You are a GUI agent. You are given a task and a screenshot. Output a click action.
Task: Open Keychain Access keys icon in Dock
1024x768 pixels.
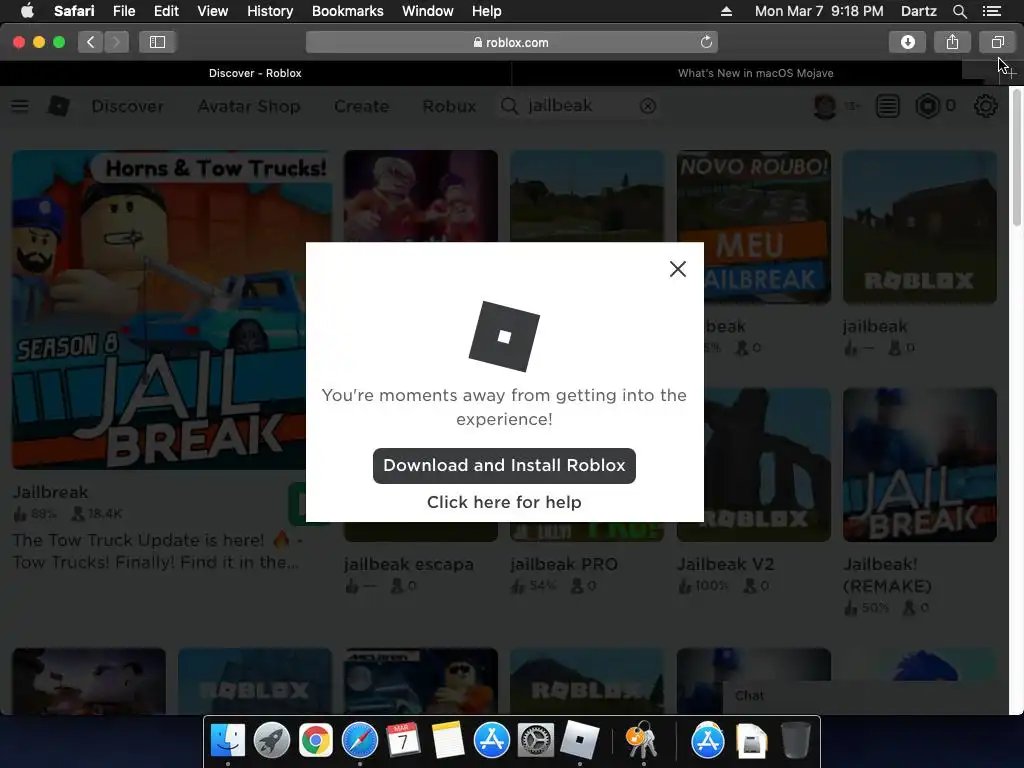[x=641, y=741]
